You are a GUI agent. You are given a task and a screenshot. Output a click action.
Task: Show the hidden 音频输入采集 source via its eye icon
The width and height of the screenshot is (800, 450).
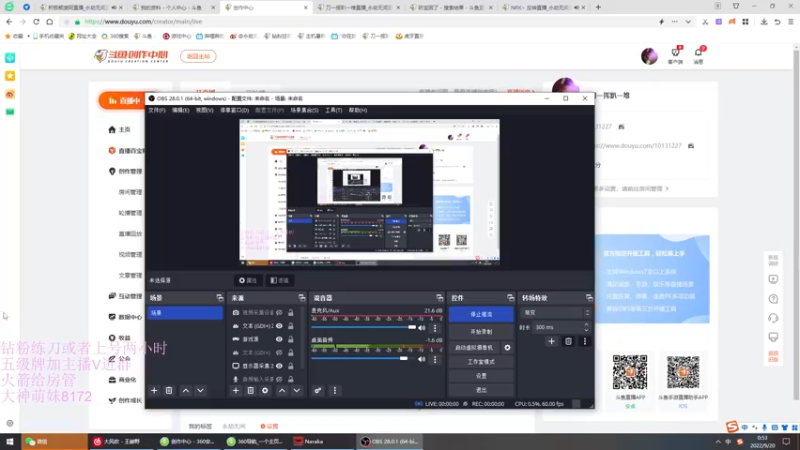pos(279,379)
